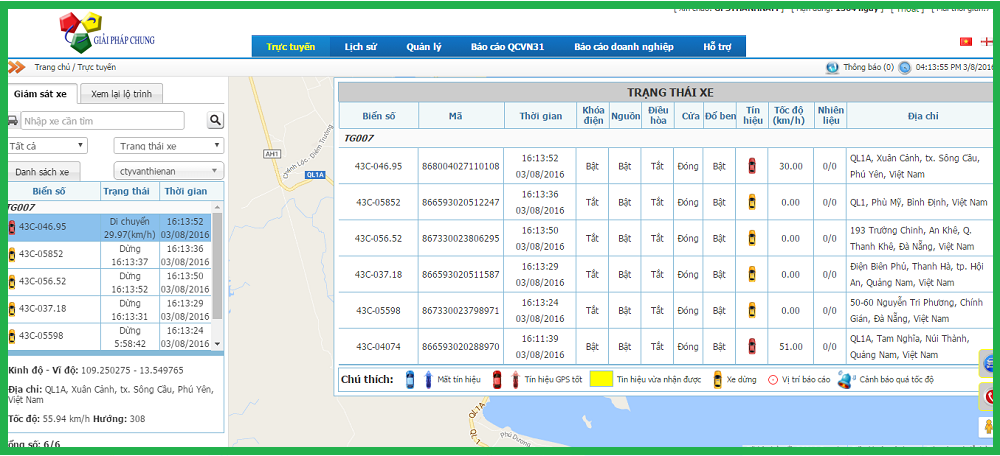Viewport: 1000px width, 456px height.
Task: Open the Trạng thái xe dropdown
Action: click(x=168, y=145)
